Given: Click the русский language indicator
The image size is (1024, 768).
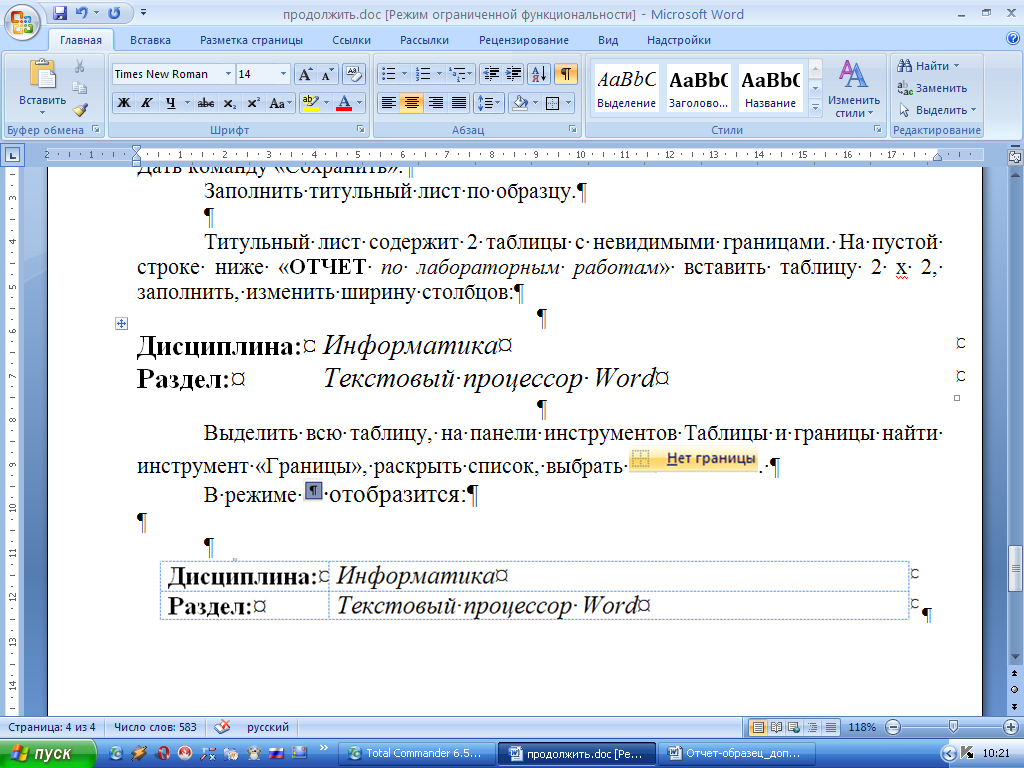Looking at the screenshot, I should pyautogui.click(x=267, y=727).
